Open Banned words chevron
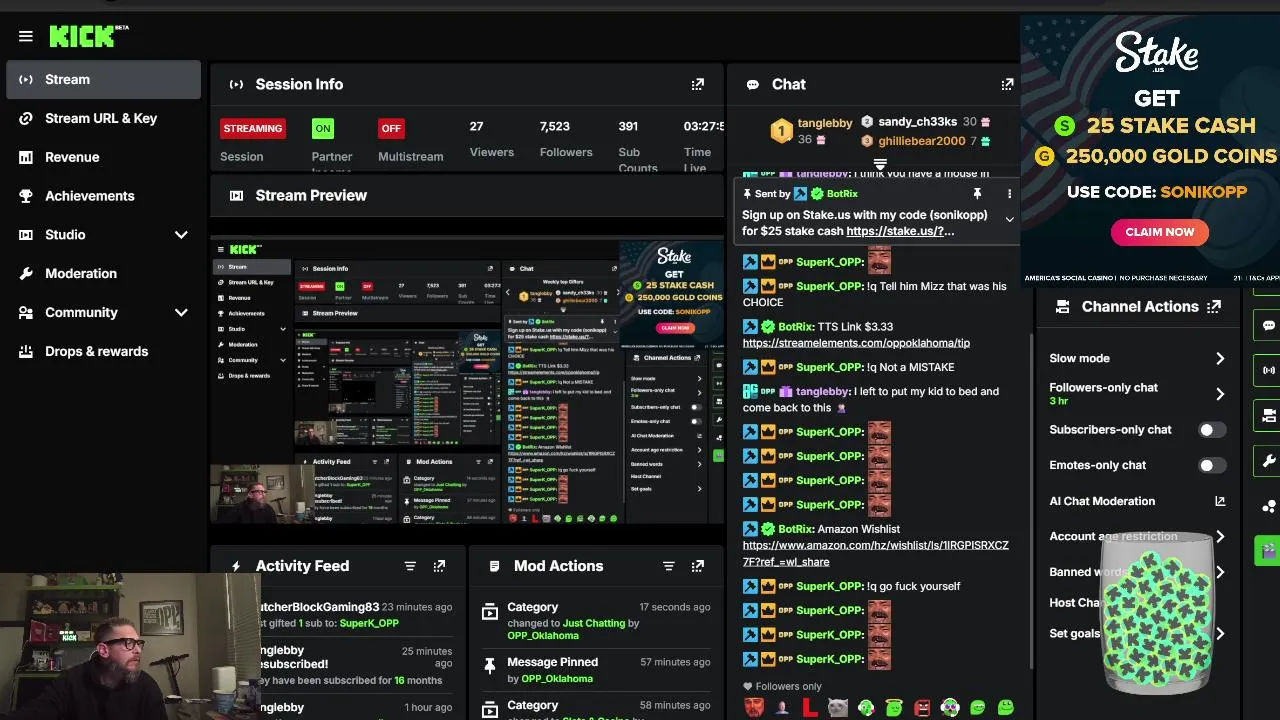 pyautogui.click(x=1220, y=572)
